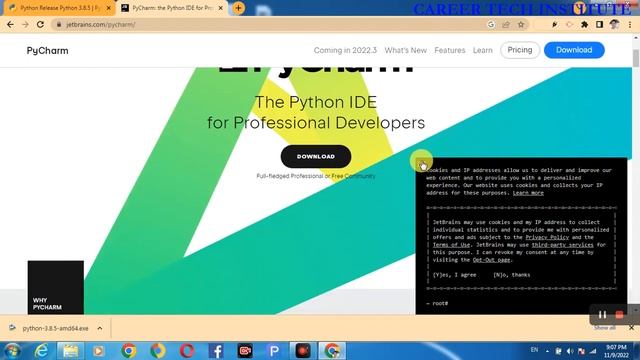The height and width of the screenshot is (360, 640).
Task: Go forward in browser history
Action: coord(25,24)
